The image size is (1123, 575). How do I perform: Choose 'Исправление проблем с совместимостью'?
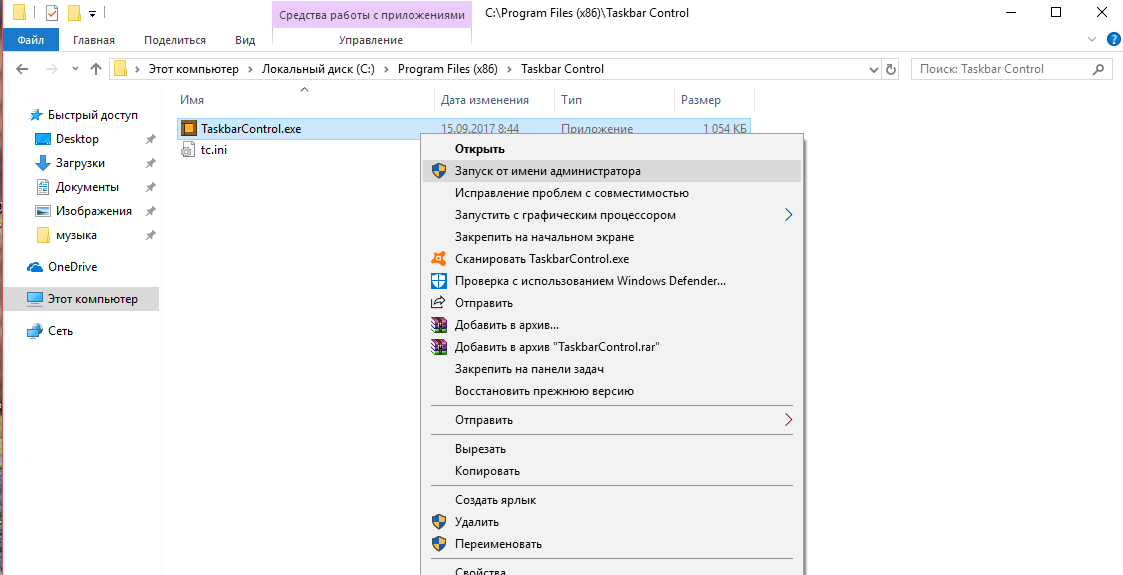click(x=612, y=193)
